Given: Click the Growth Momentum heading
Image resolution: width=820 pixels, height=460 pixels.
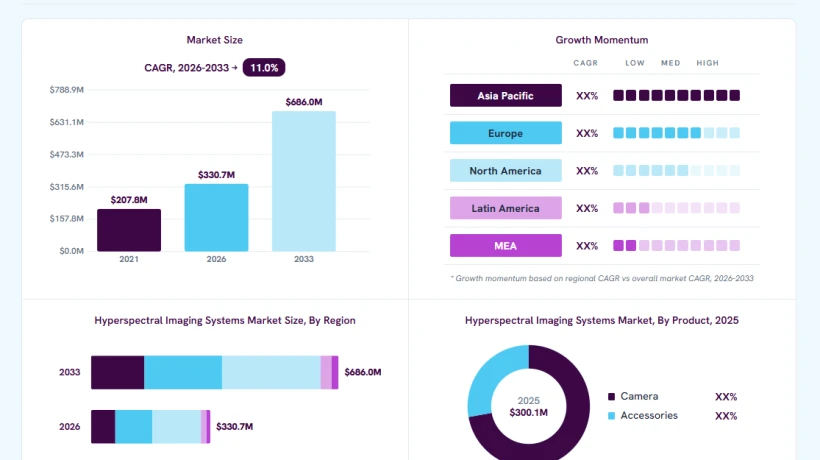Looking at the screenshot, I should point(601,40).
